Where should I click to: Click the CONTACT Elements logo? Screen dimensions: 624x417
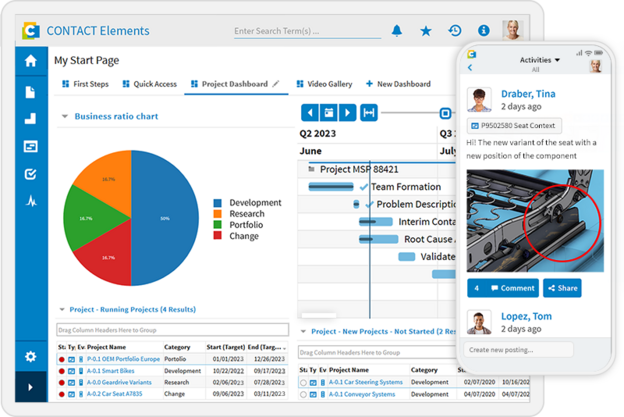[31, 31]
